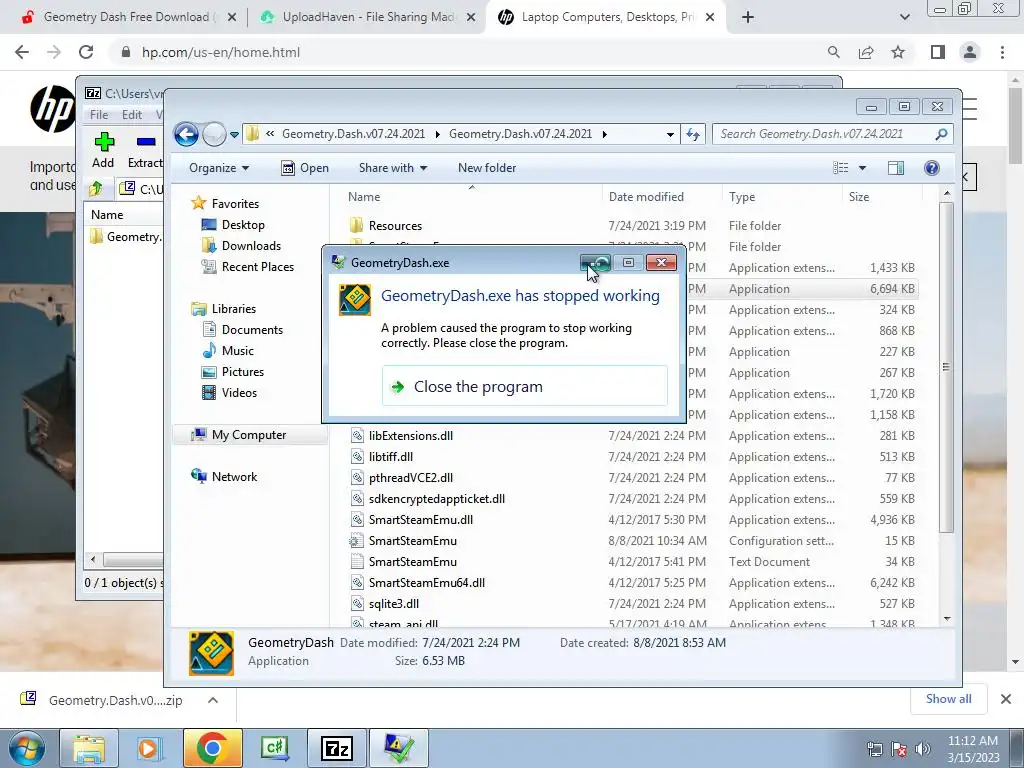Select Desktop in Favorites
Screen dimensions: 1024x768
pos(242,225)
